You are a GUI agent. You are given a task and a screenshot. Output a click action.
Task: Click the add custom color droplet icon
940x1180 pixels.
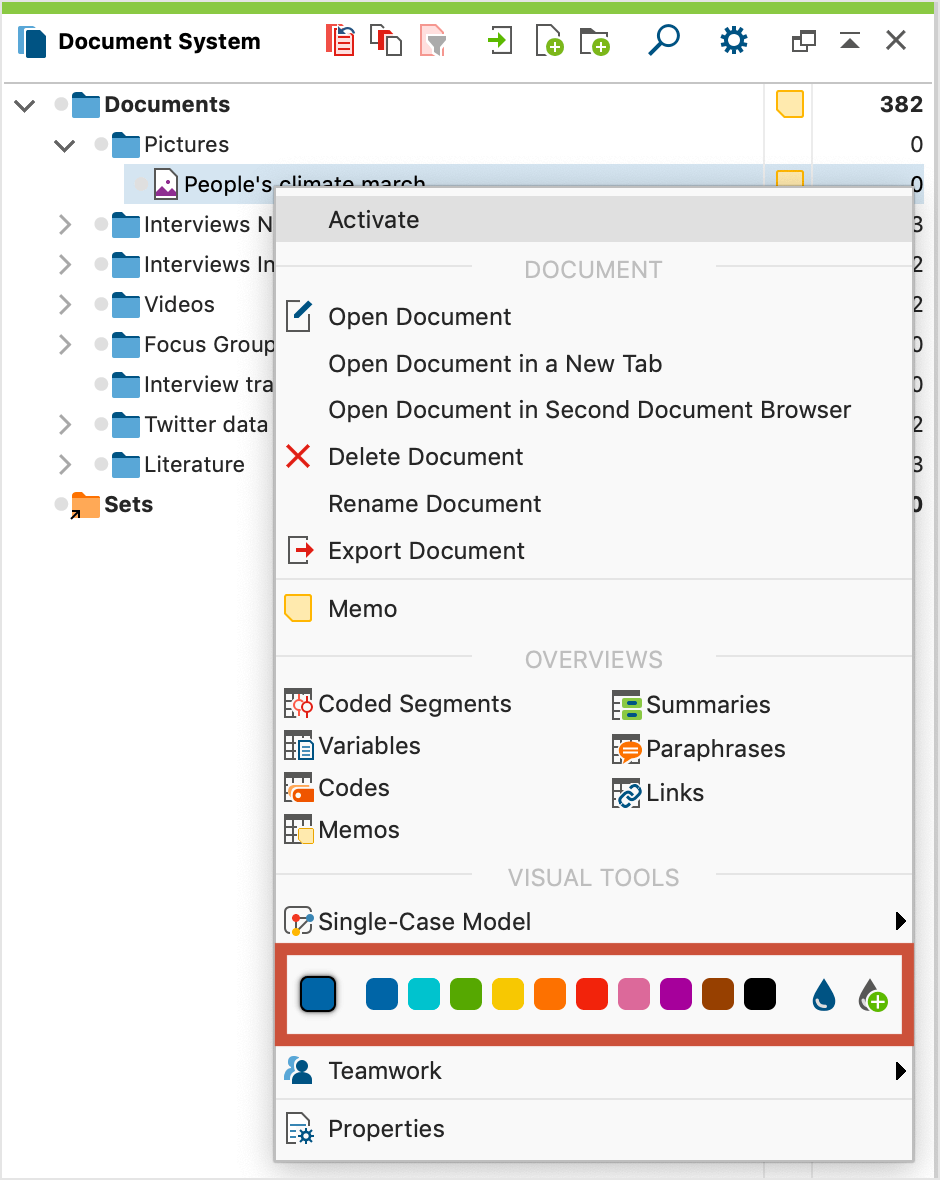pos(873,995)
